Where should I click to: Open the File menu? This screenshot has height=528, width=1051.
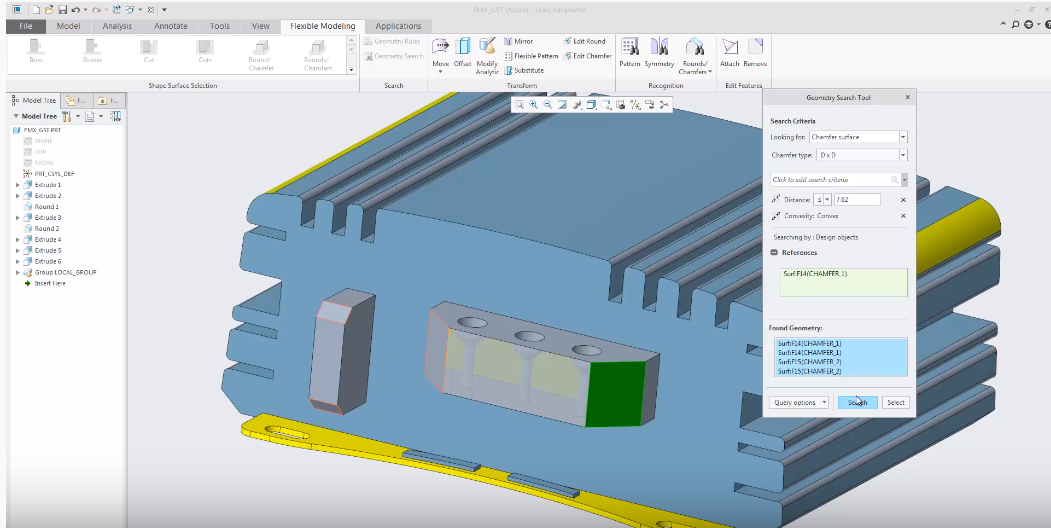pyautogui.click(x=25, y=26)
